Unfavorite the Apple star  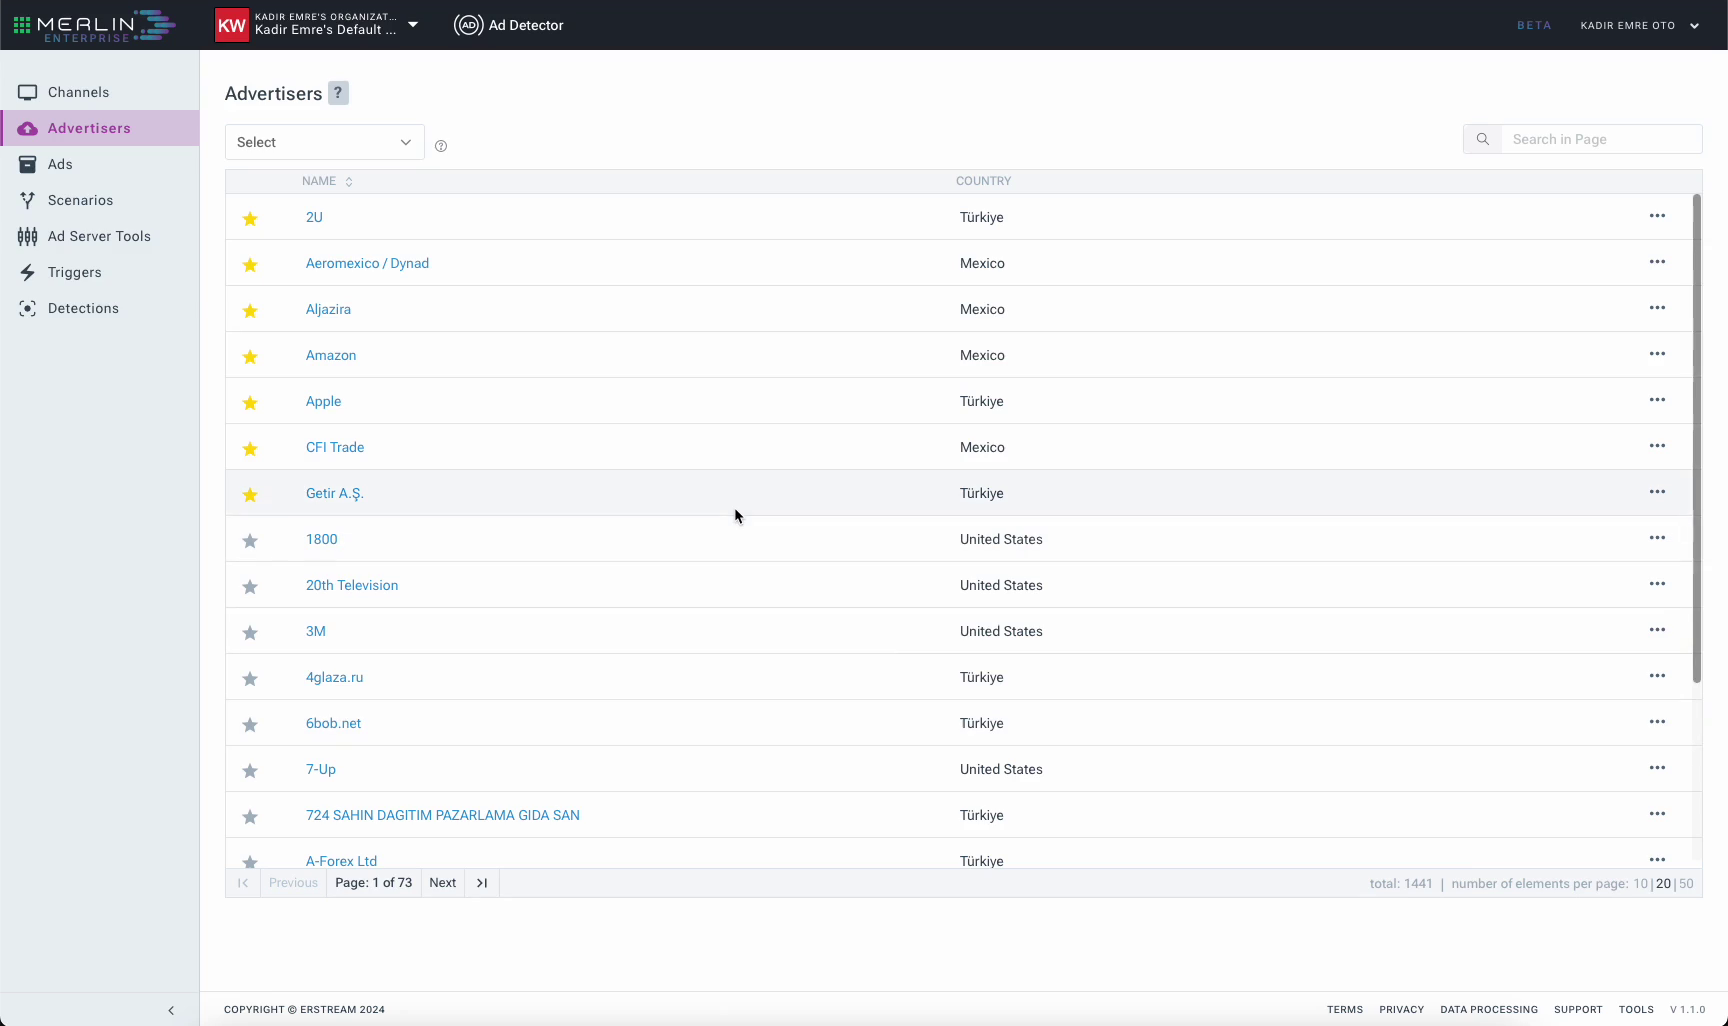250,402
